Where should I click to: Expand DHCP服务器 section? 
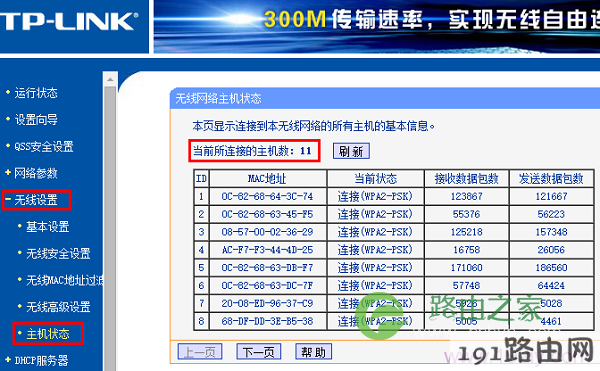coord(41,360)
